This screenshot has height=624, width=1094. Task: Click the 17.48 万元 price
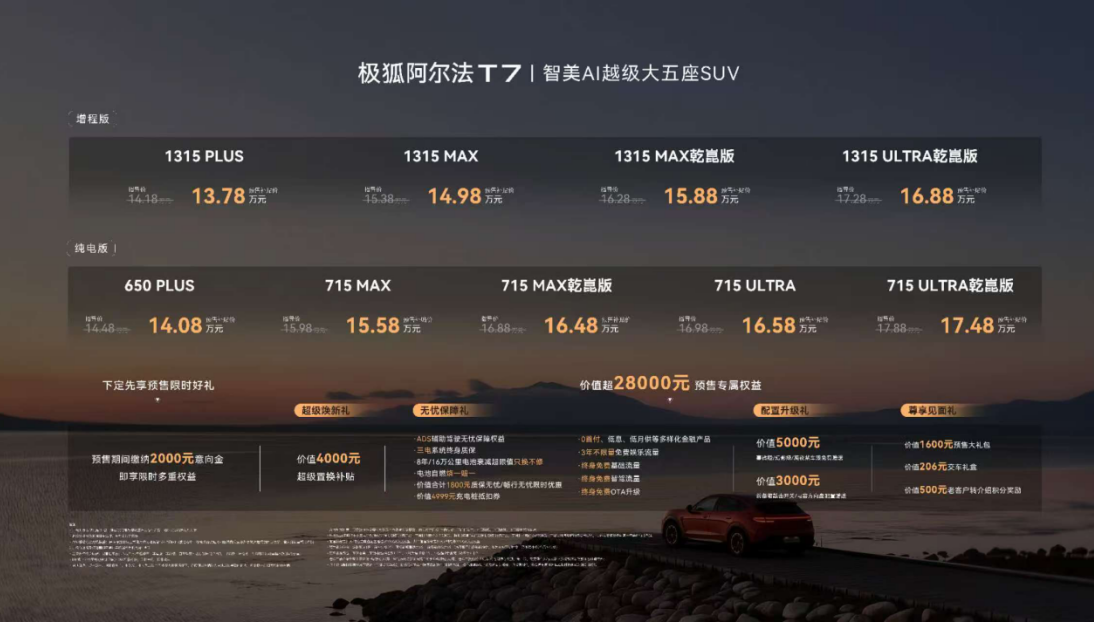point(977,325)
